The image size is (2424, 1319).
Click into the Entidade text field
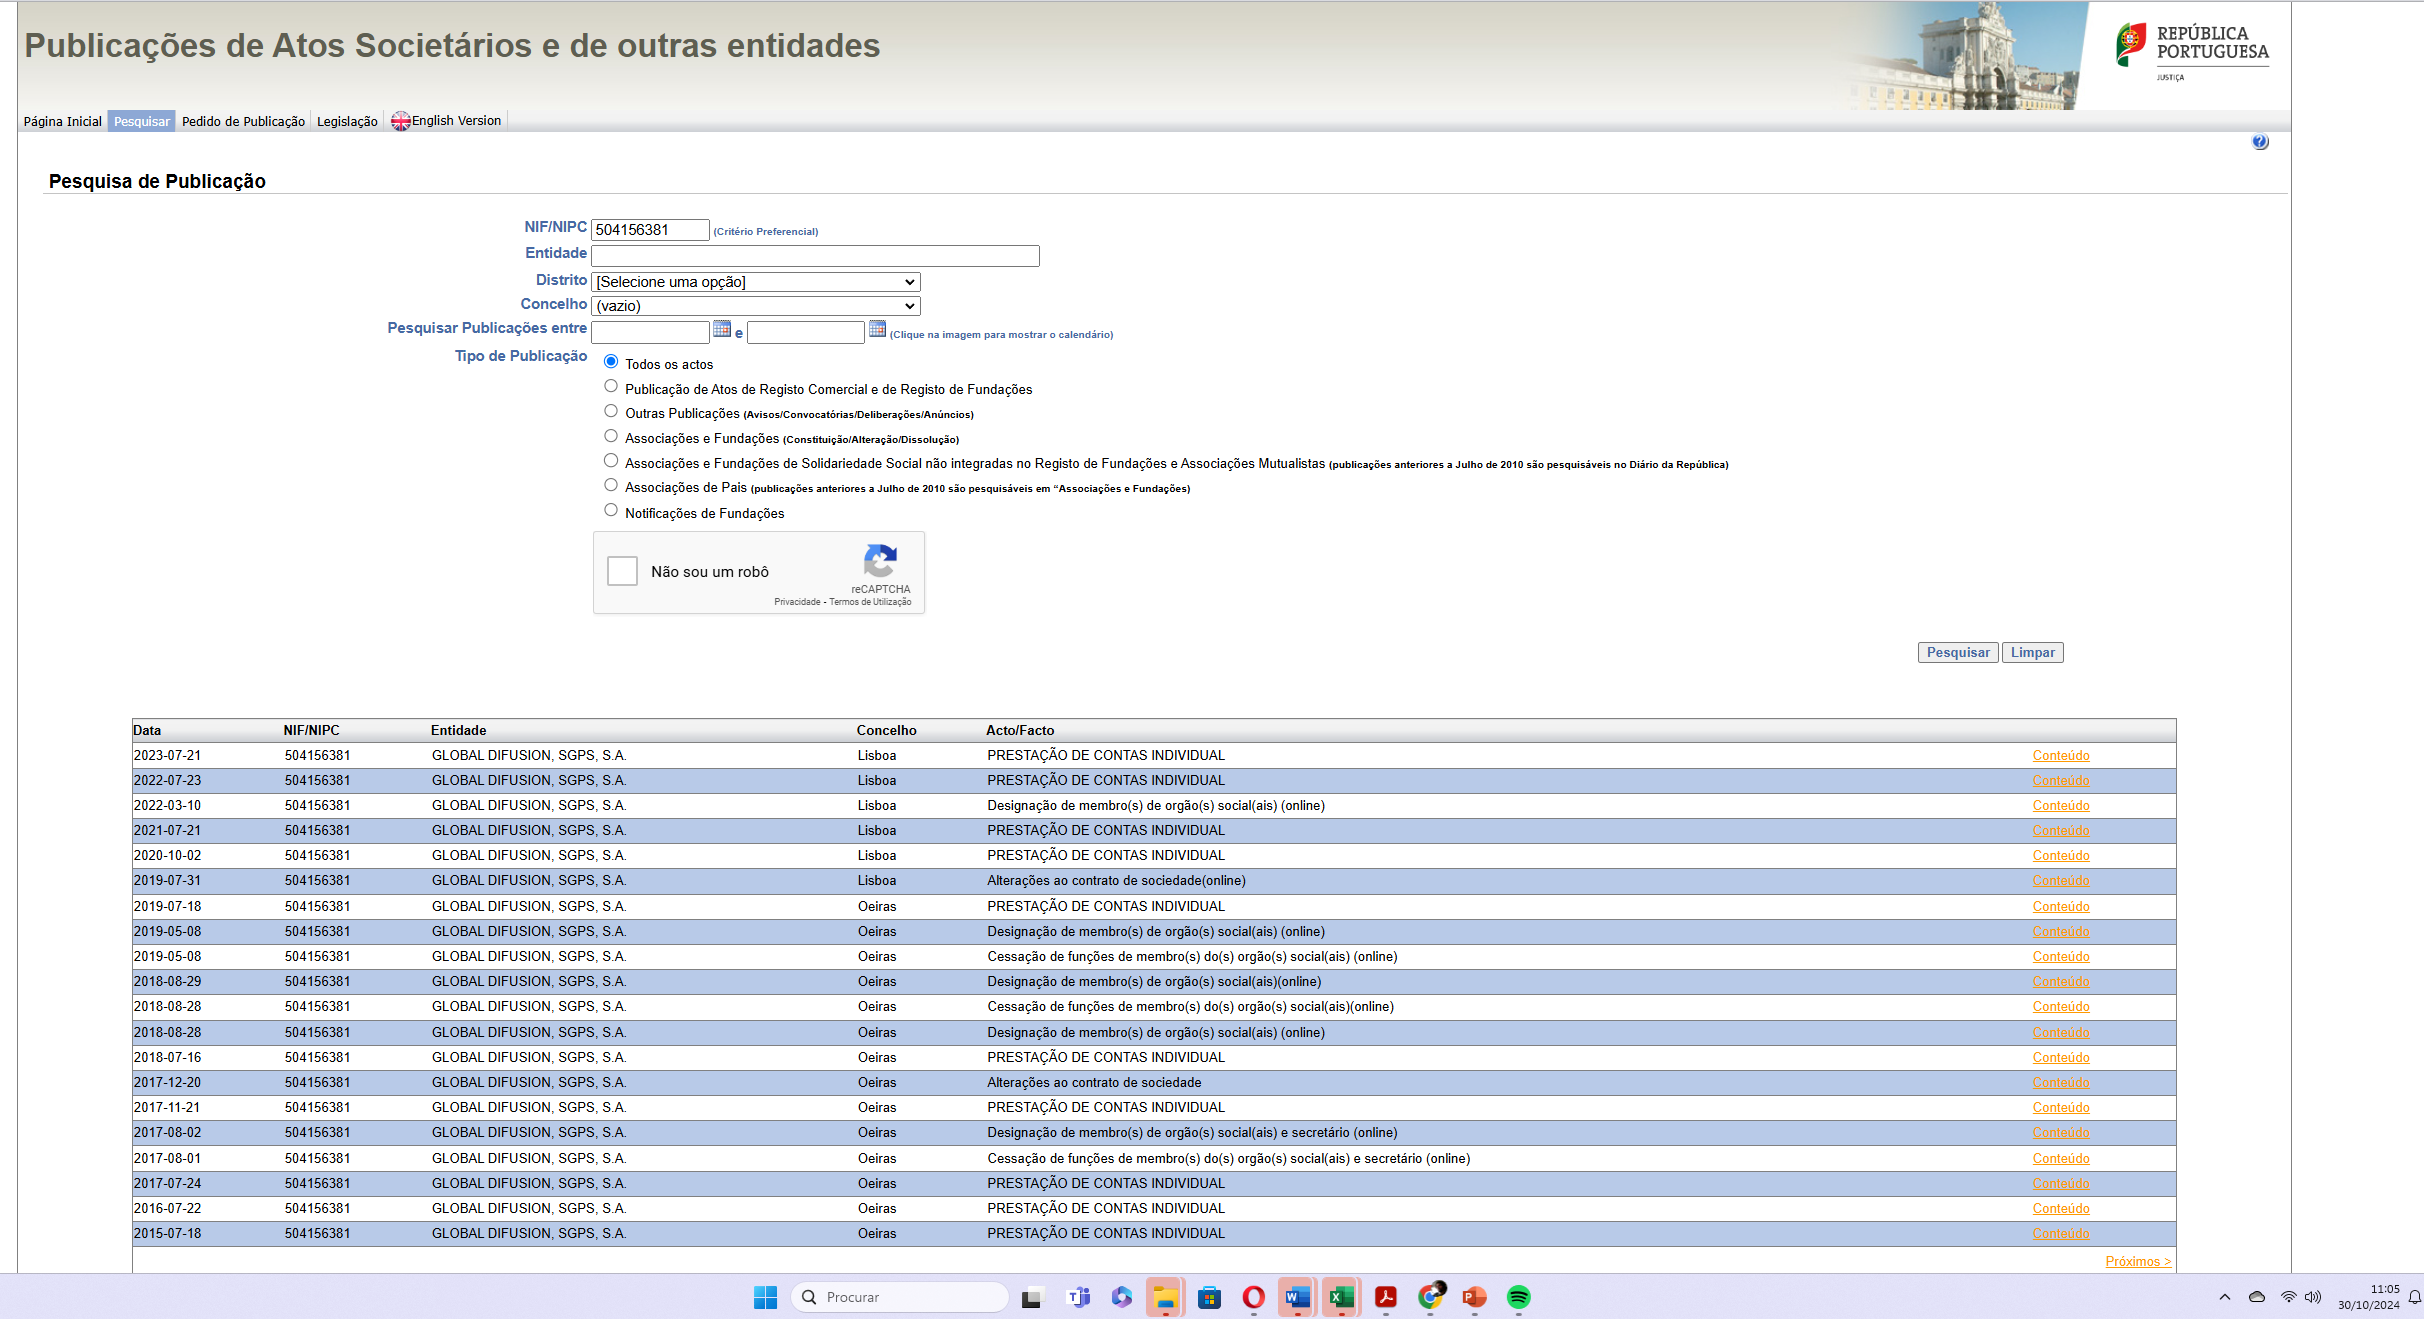(x=815, y=256)
